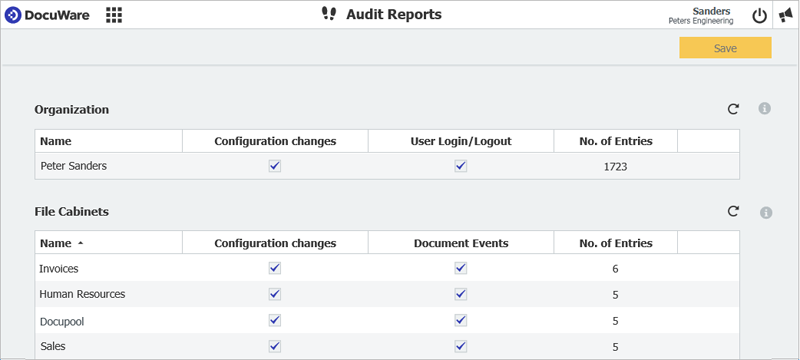Click the Audit Reports footprints icon
Viewport: 800px width, 360px height.
tap(329, 14)
